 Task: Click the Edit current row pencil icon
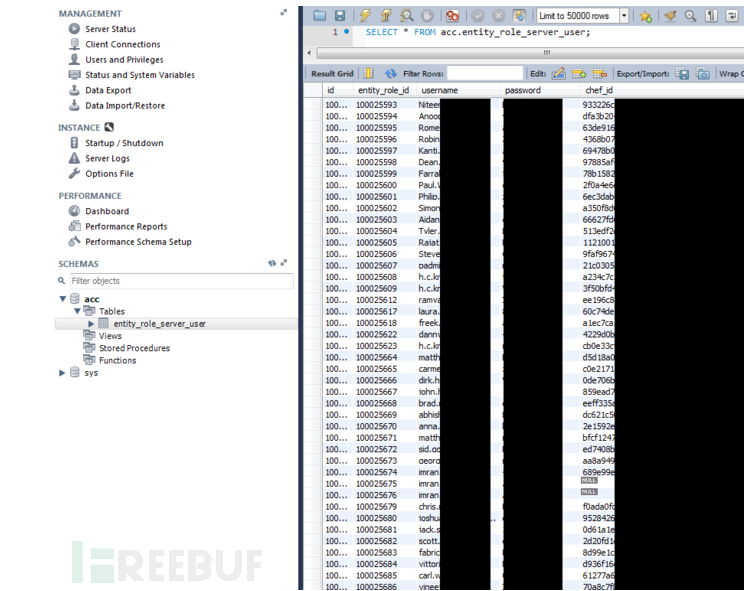coord(559,74)
